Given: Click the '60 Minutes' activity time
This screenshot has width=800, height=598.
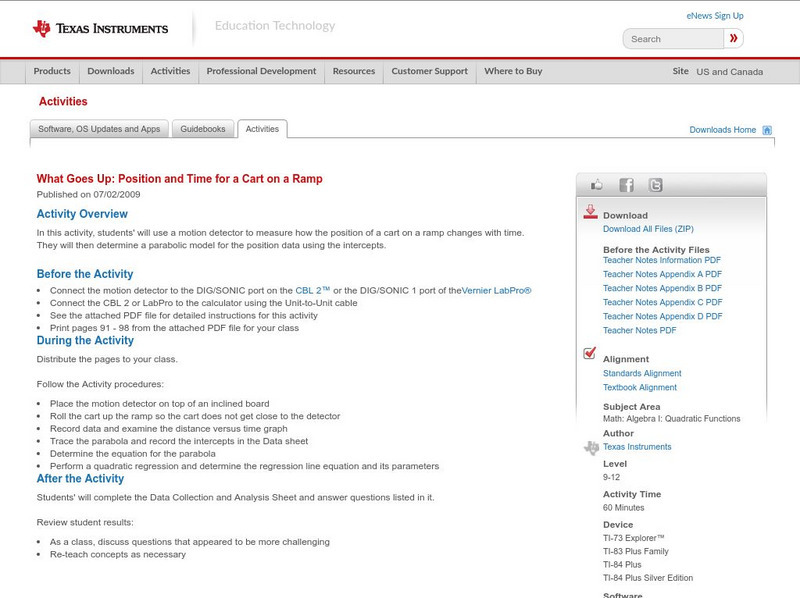Looking at the screenshot, I should tap(623, 508).
